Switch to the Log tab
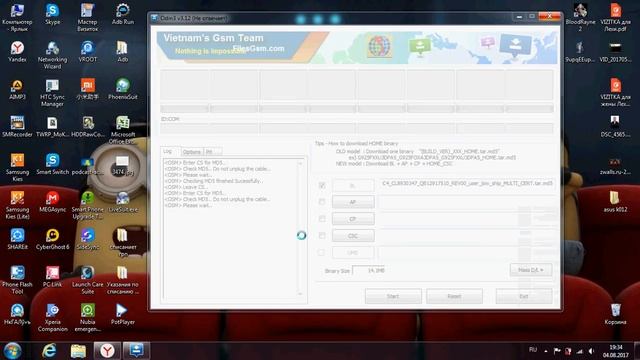The height and width of the screenshot is (360, 640). pos(168,151)
